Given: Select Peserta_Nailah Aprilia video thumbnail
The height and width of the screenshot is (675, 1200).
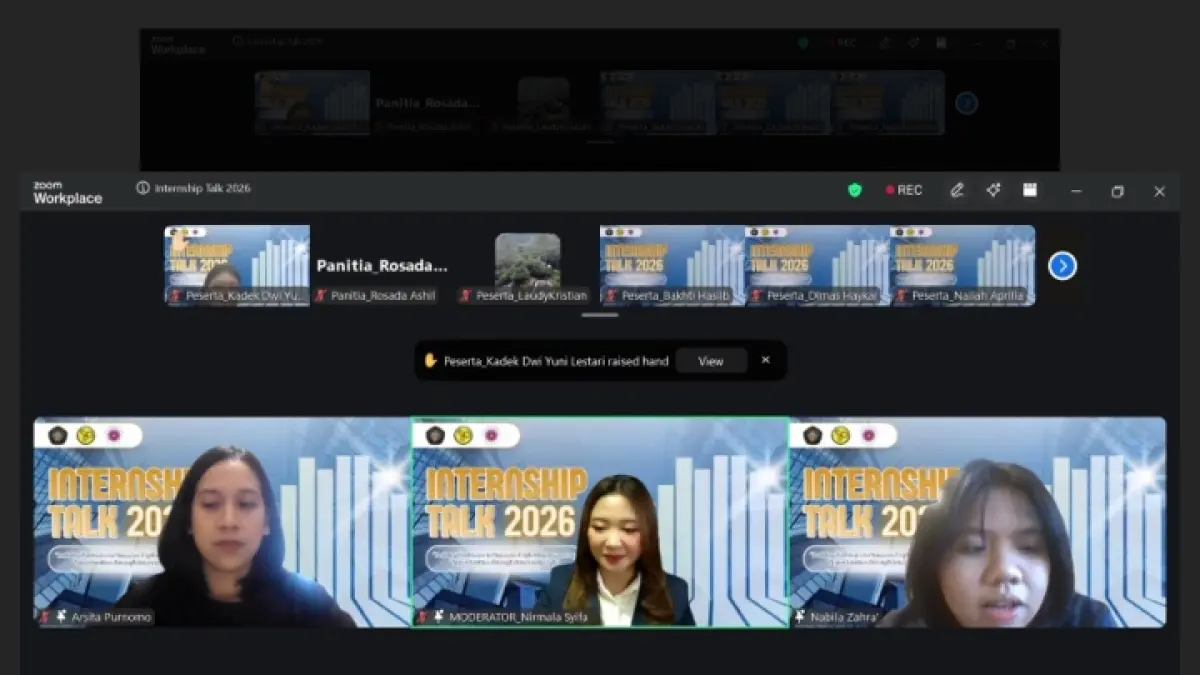Looking at the screenshot, I should [x=963, y=265].
